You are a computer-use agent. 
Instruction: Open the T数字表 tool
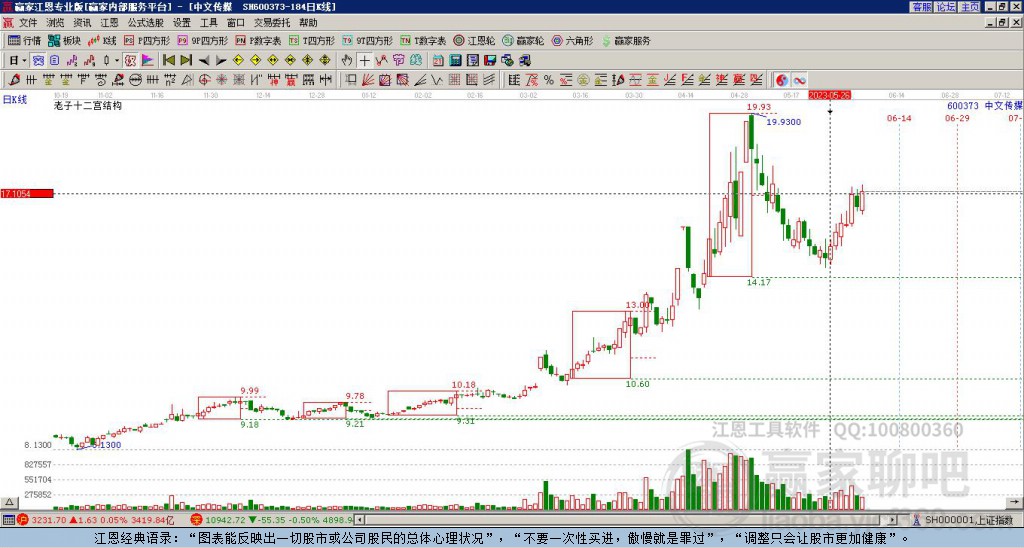click(423, 40)
